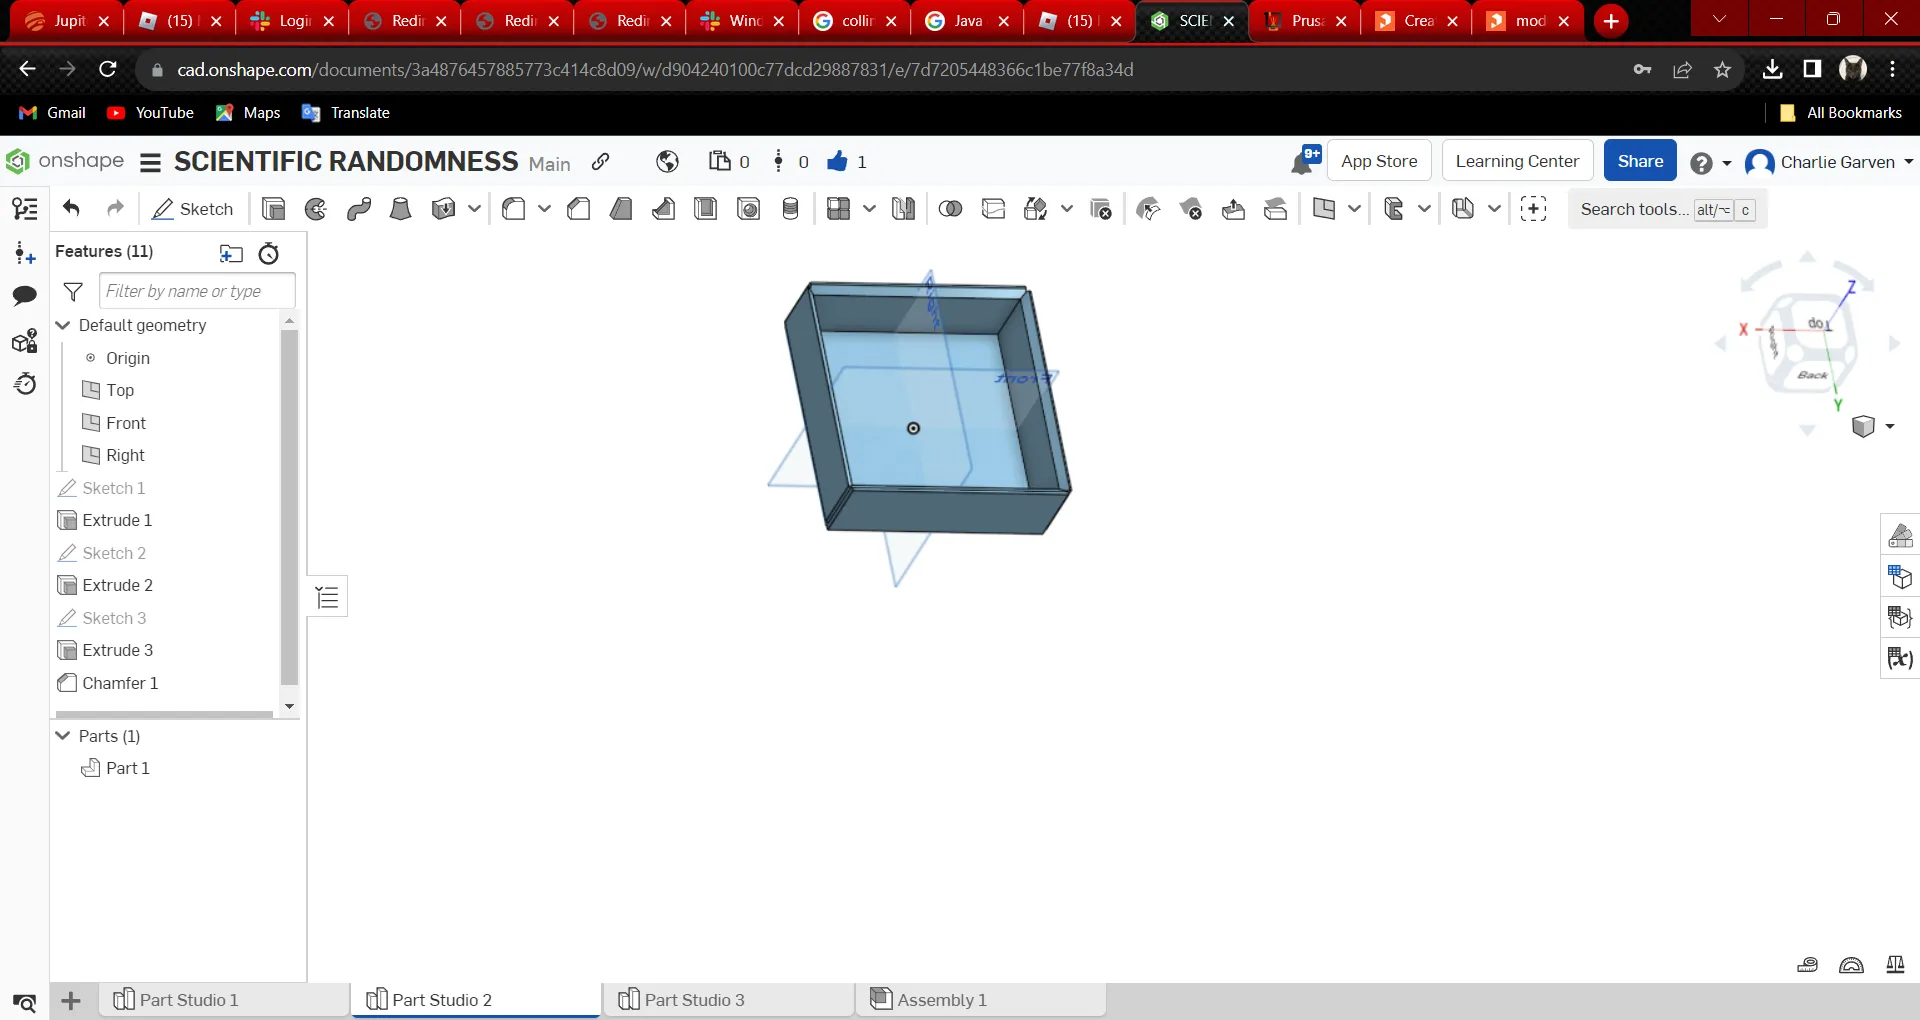This screenshot has height=1020, width=1920.
Task: Show the Top plane in feature list
Action: coord(120,390)
